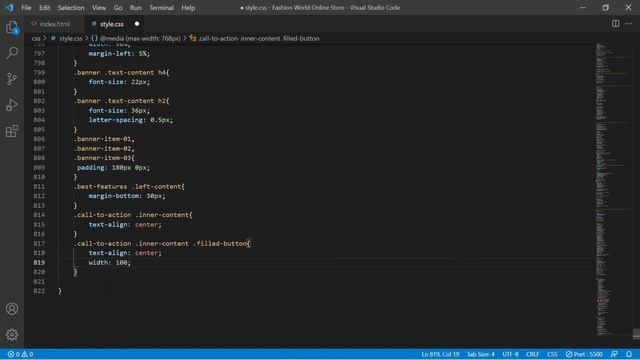This screenshot has height=360, width=640.
Task: Click the errors count in status bar
Action: coord(14,354)
